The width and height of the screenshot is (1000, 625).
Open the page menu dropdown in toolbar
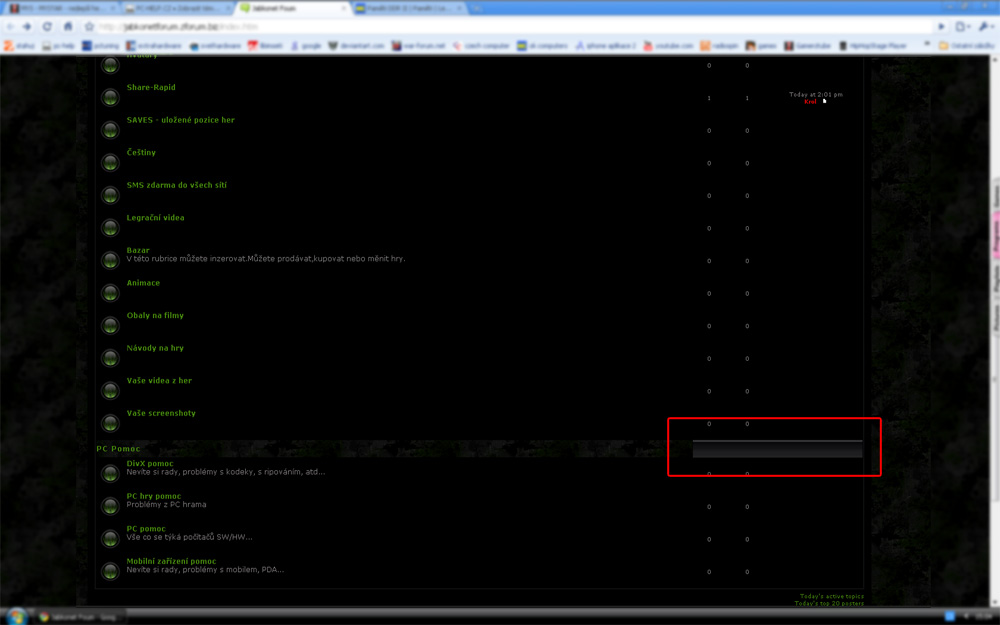962,27
